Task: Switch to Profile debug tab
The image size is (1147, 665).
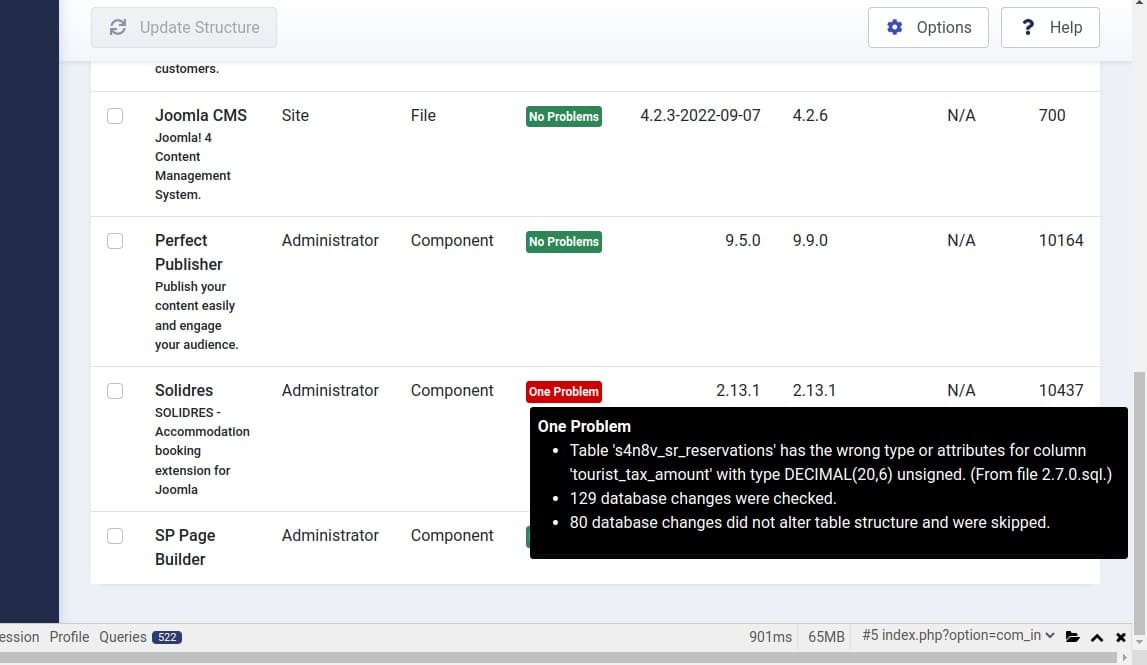Action: click(x=69, y=636)
